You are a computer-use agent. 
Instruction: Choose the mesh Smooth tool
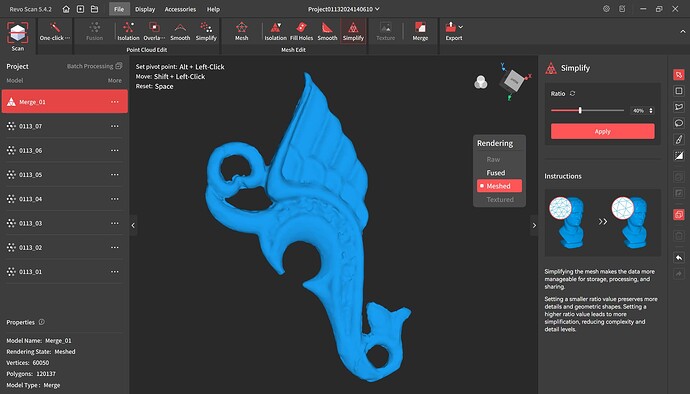tap(327, 32)
